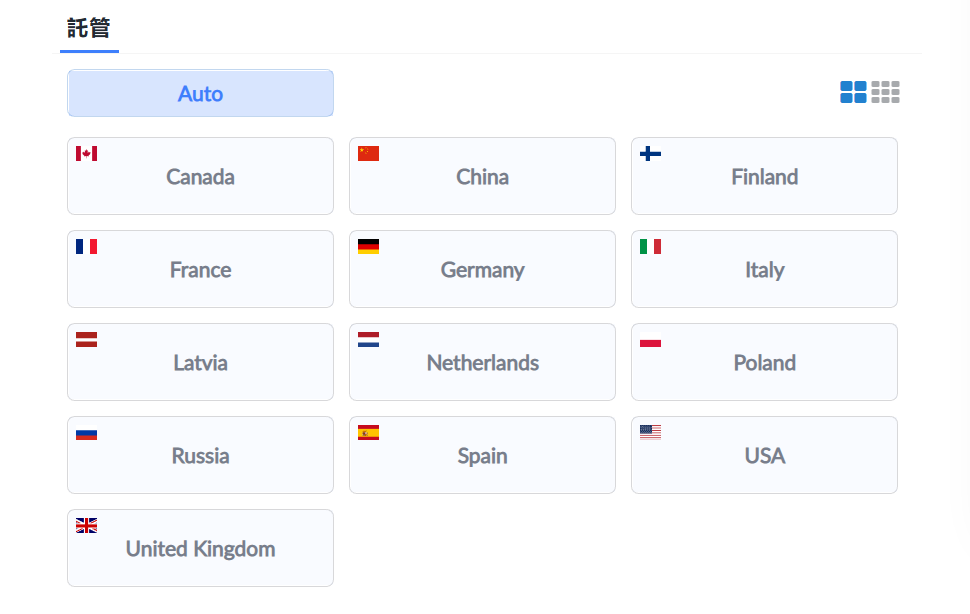Click the Netherlands flag icon

coord(368,340)
